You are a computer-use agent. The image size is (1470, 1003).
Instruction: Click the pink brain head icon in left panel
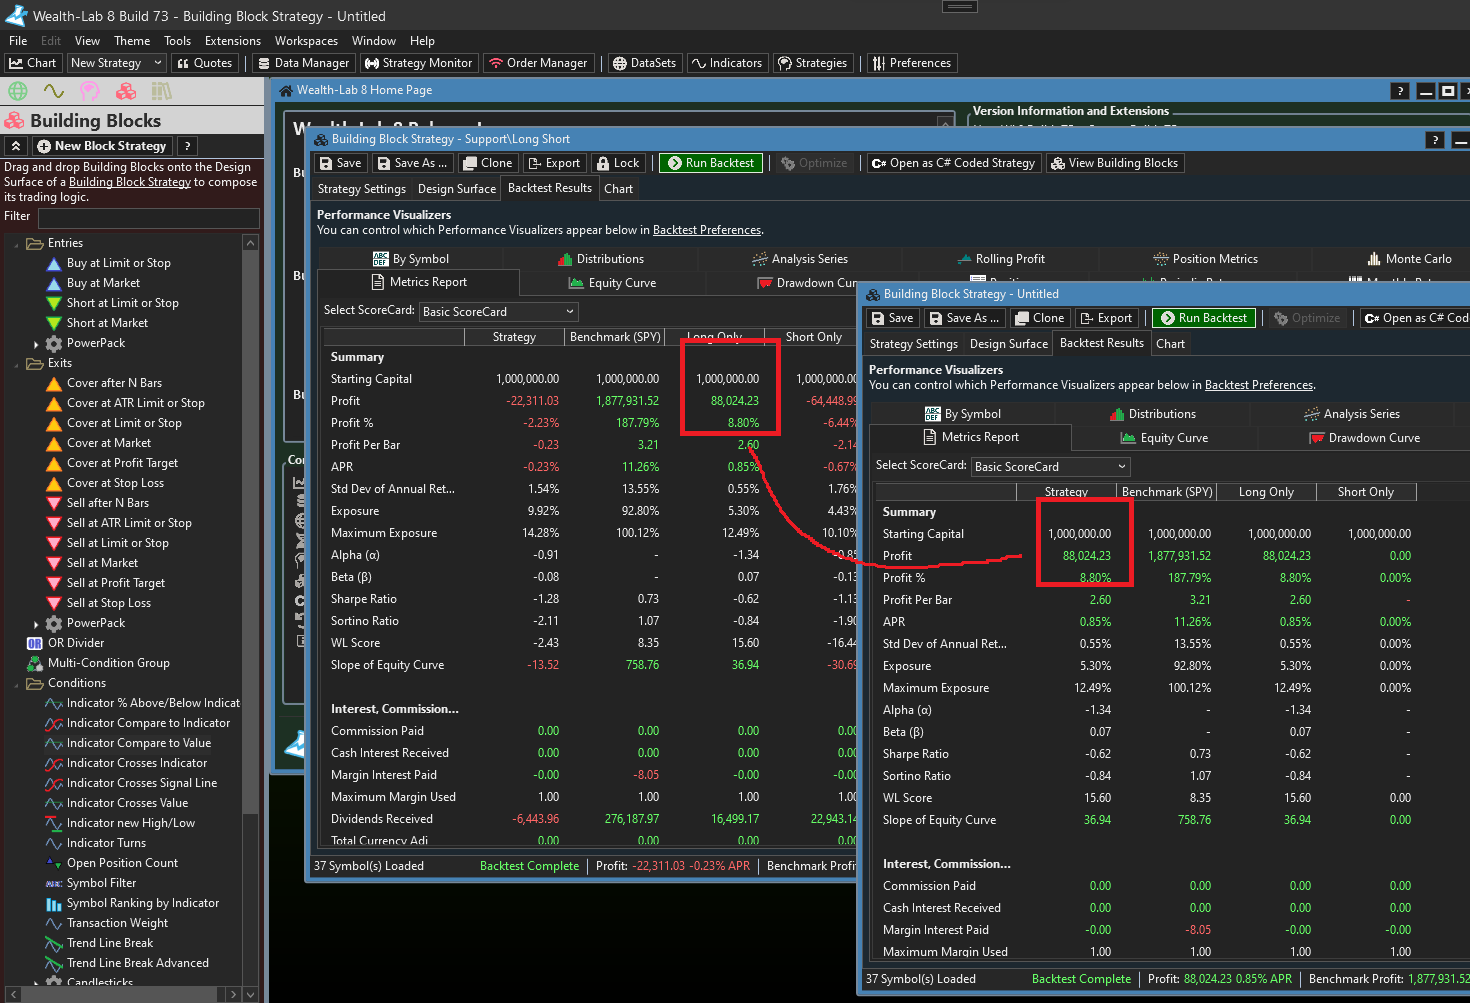[x=90, y=92]
